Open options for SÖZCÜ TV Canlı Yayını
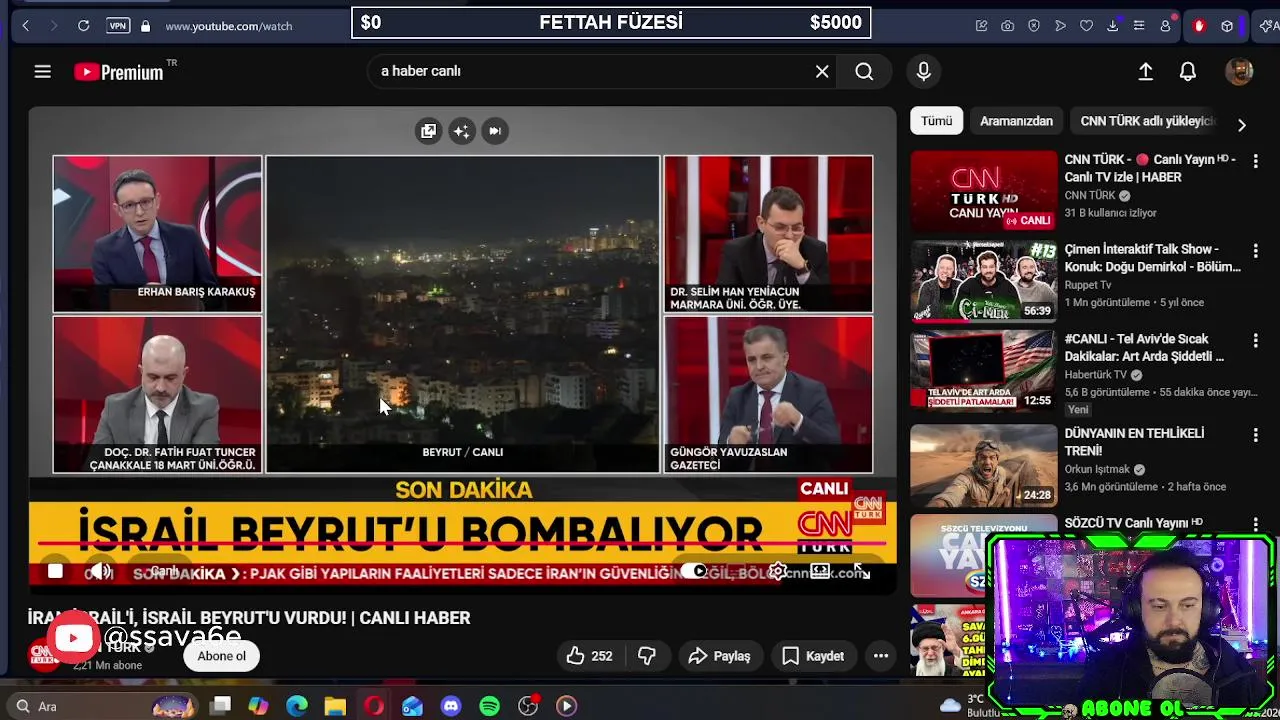This screenshot has height=720, width=1280. pos(1256,524)
